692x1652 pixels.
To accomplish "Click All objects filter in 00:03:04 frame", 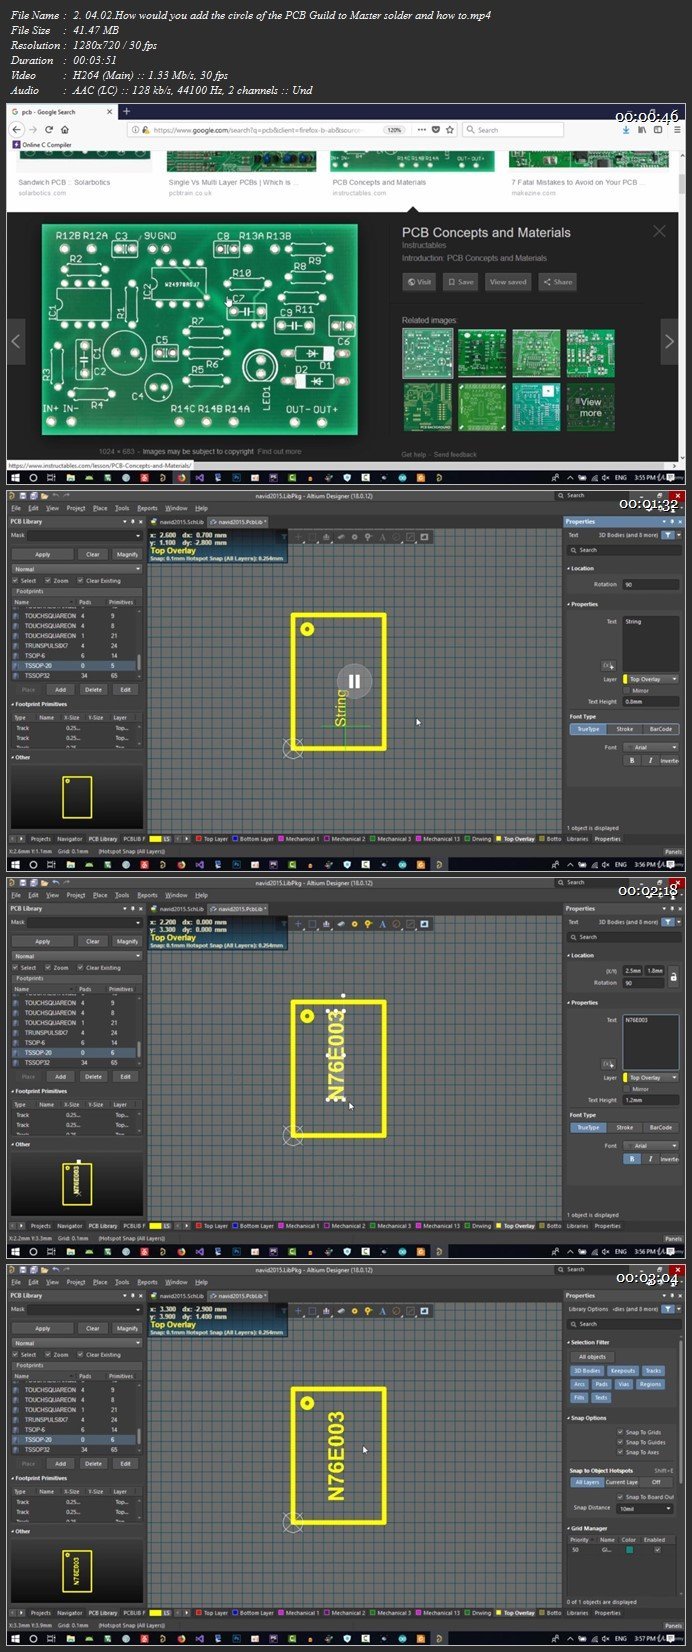I will tap(593, 1357).
